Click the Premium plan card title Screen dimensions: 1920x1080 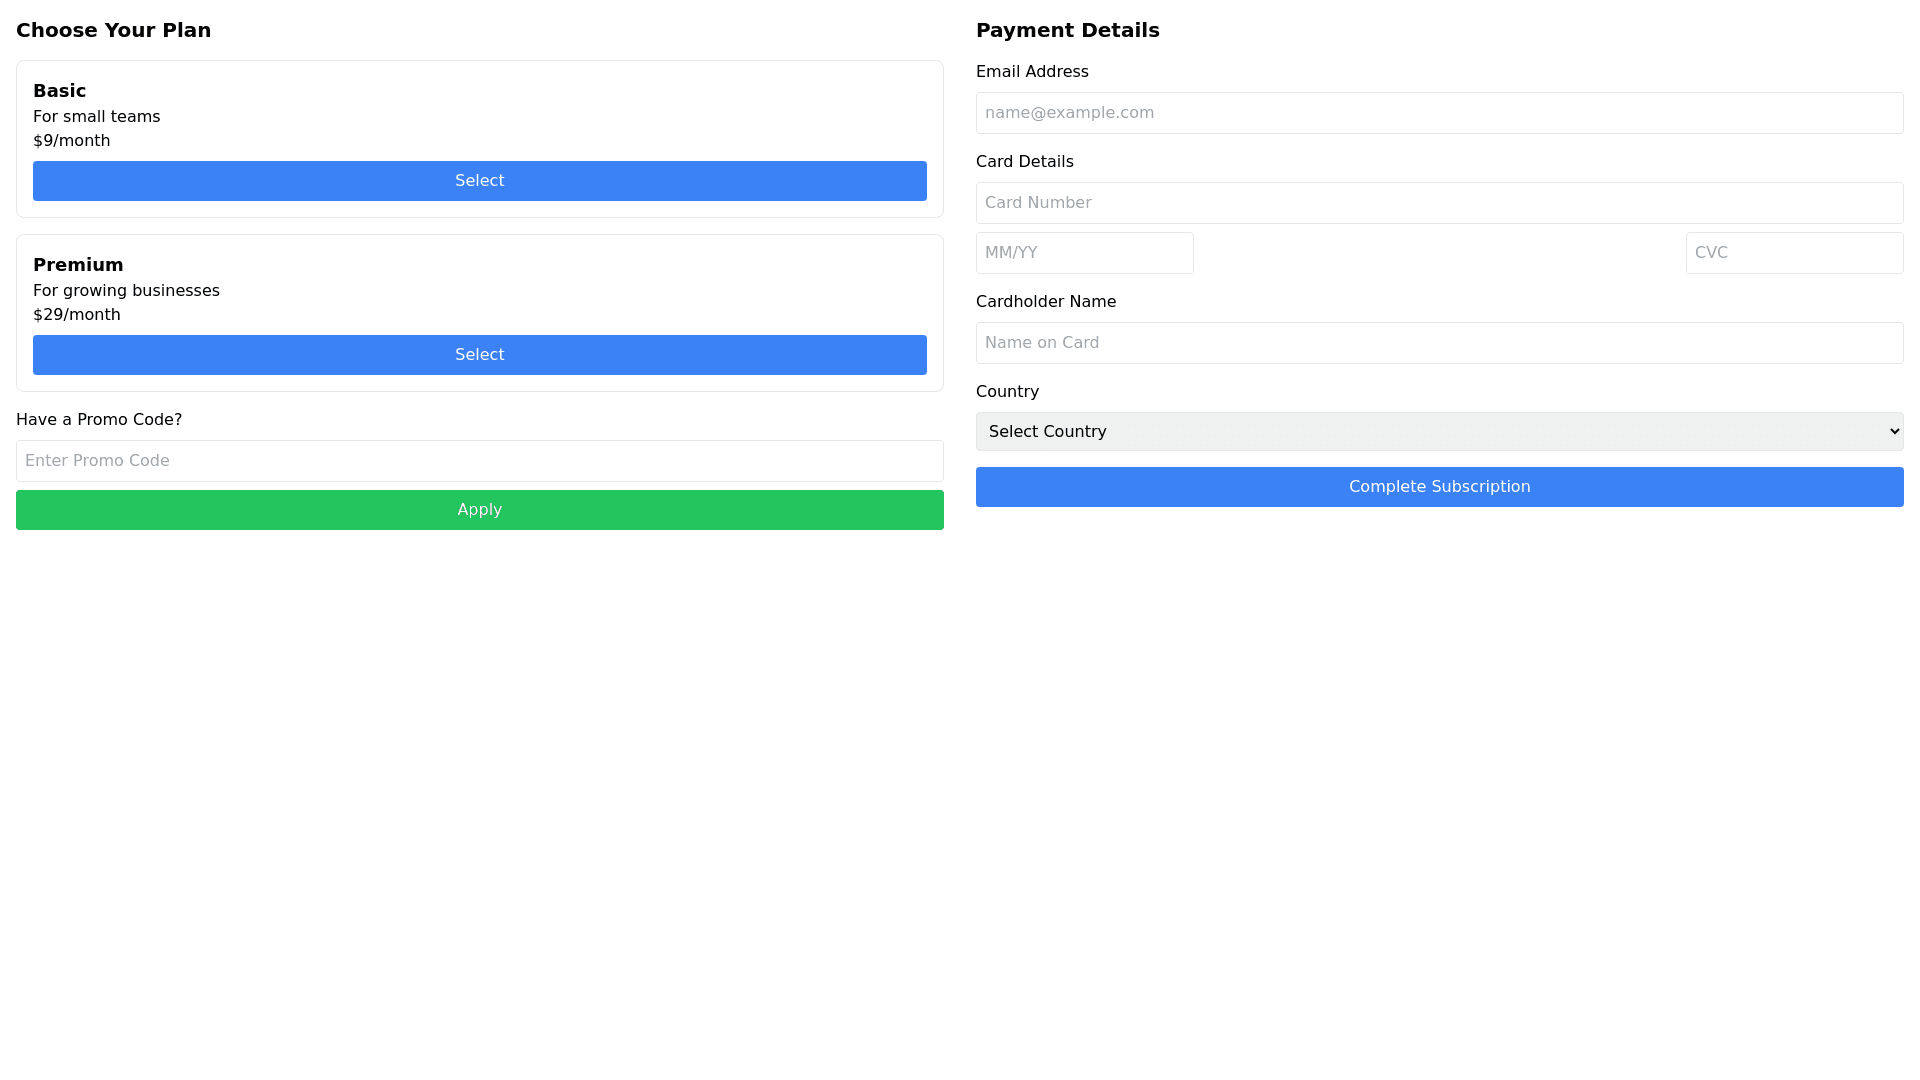(x=78, y=265)
